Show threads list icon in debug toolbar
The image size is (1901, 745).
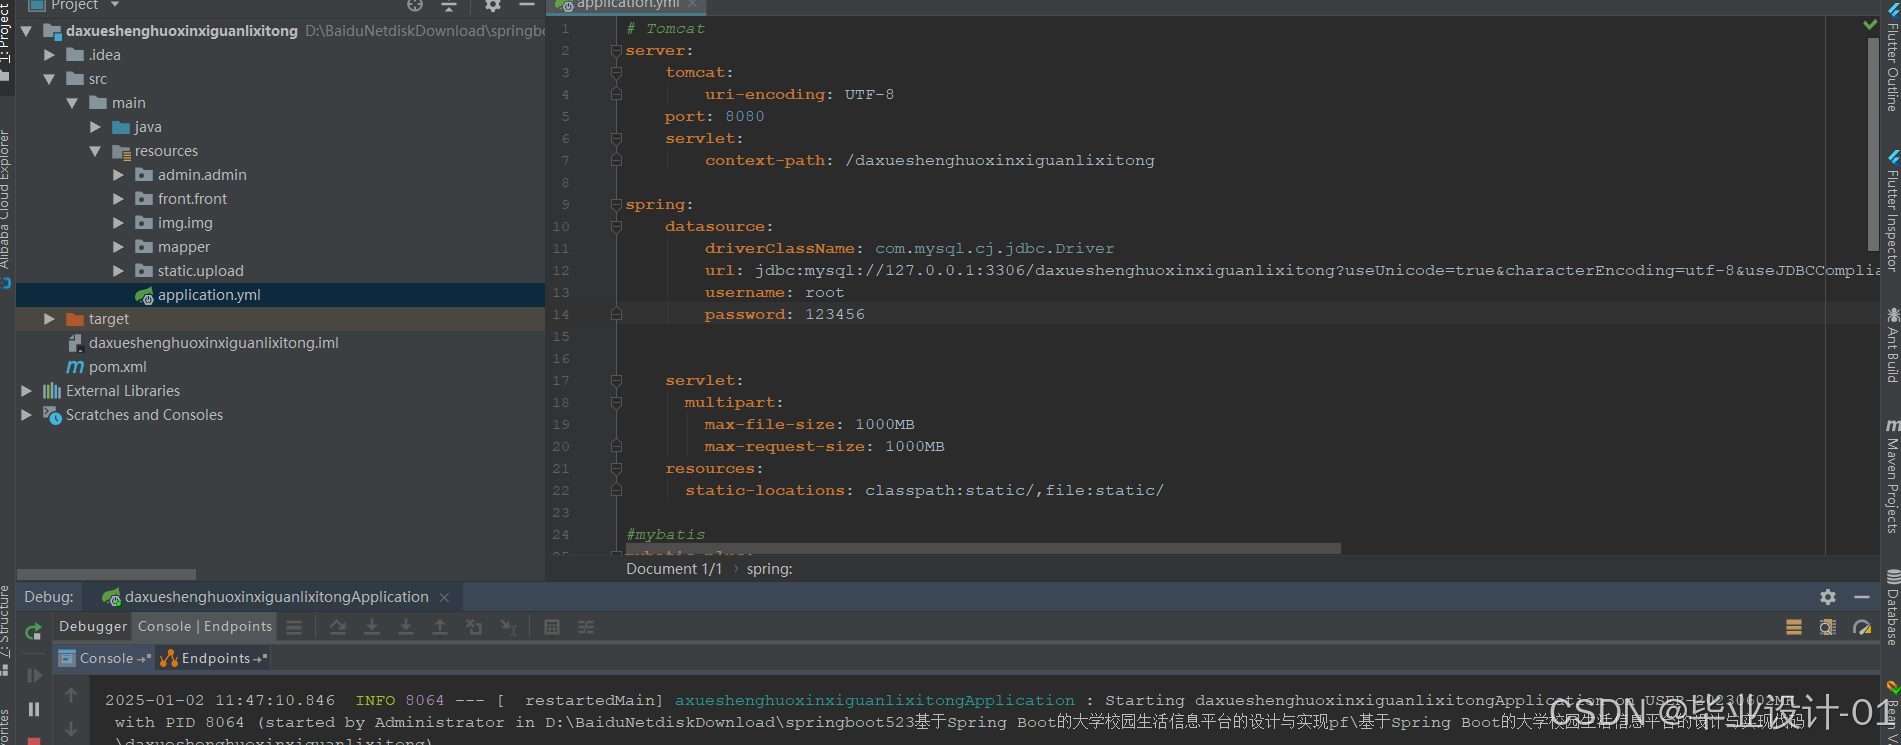click(294, 627)
